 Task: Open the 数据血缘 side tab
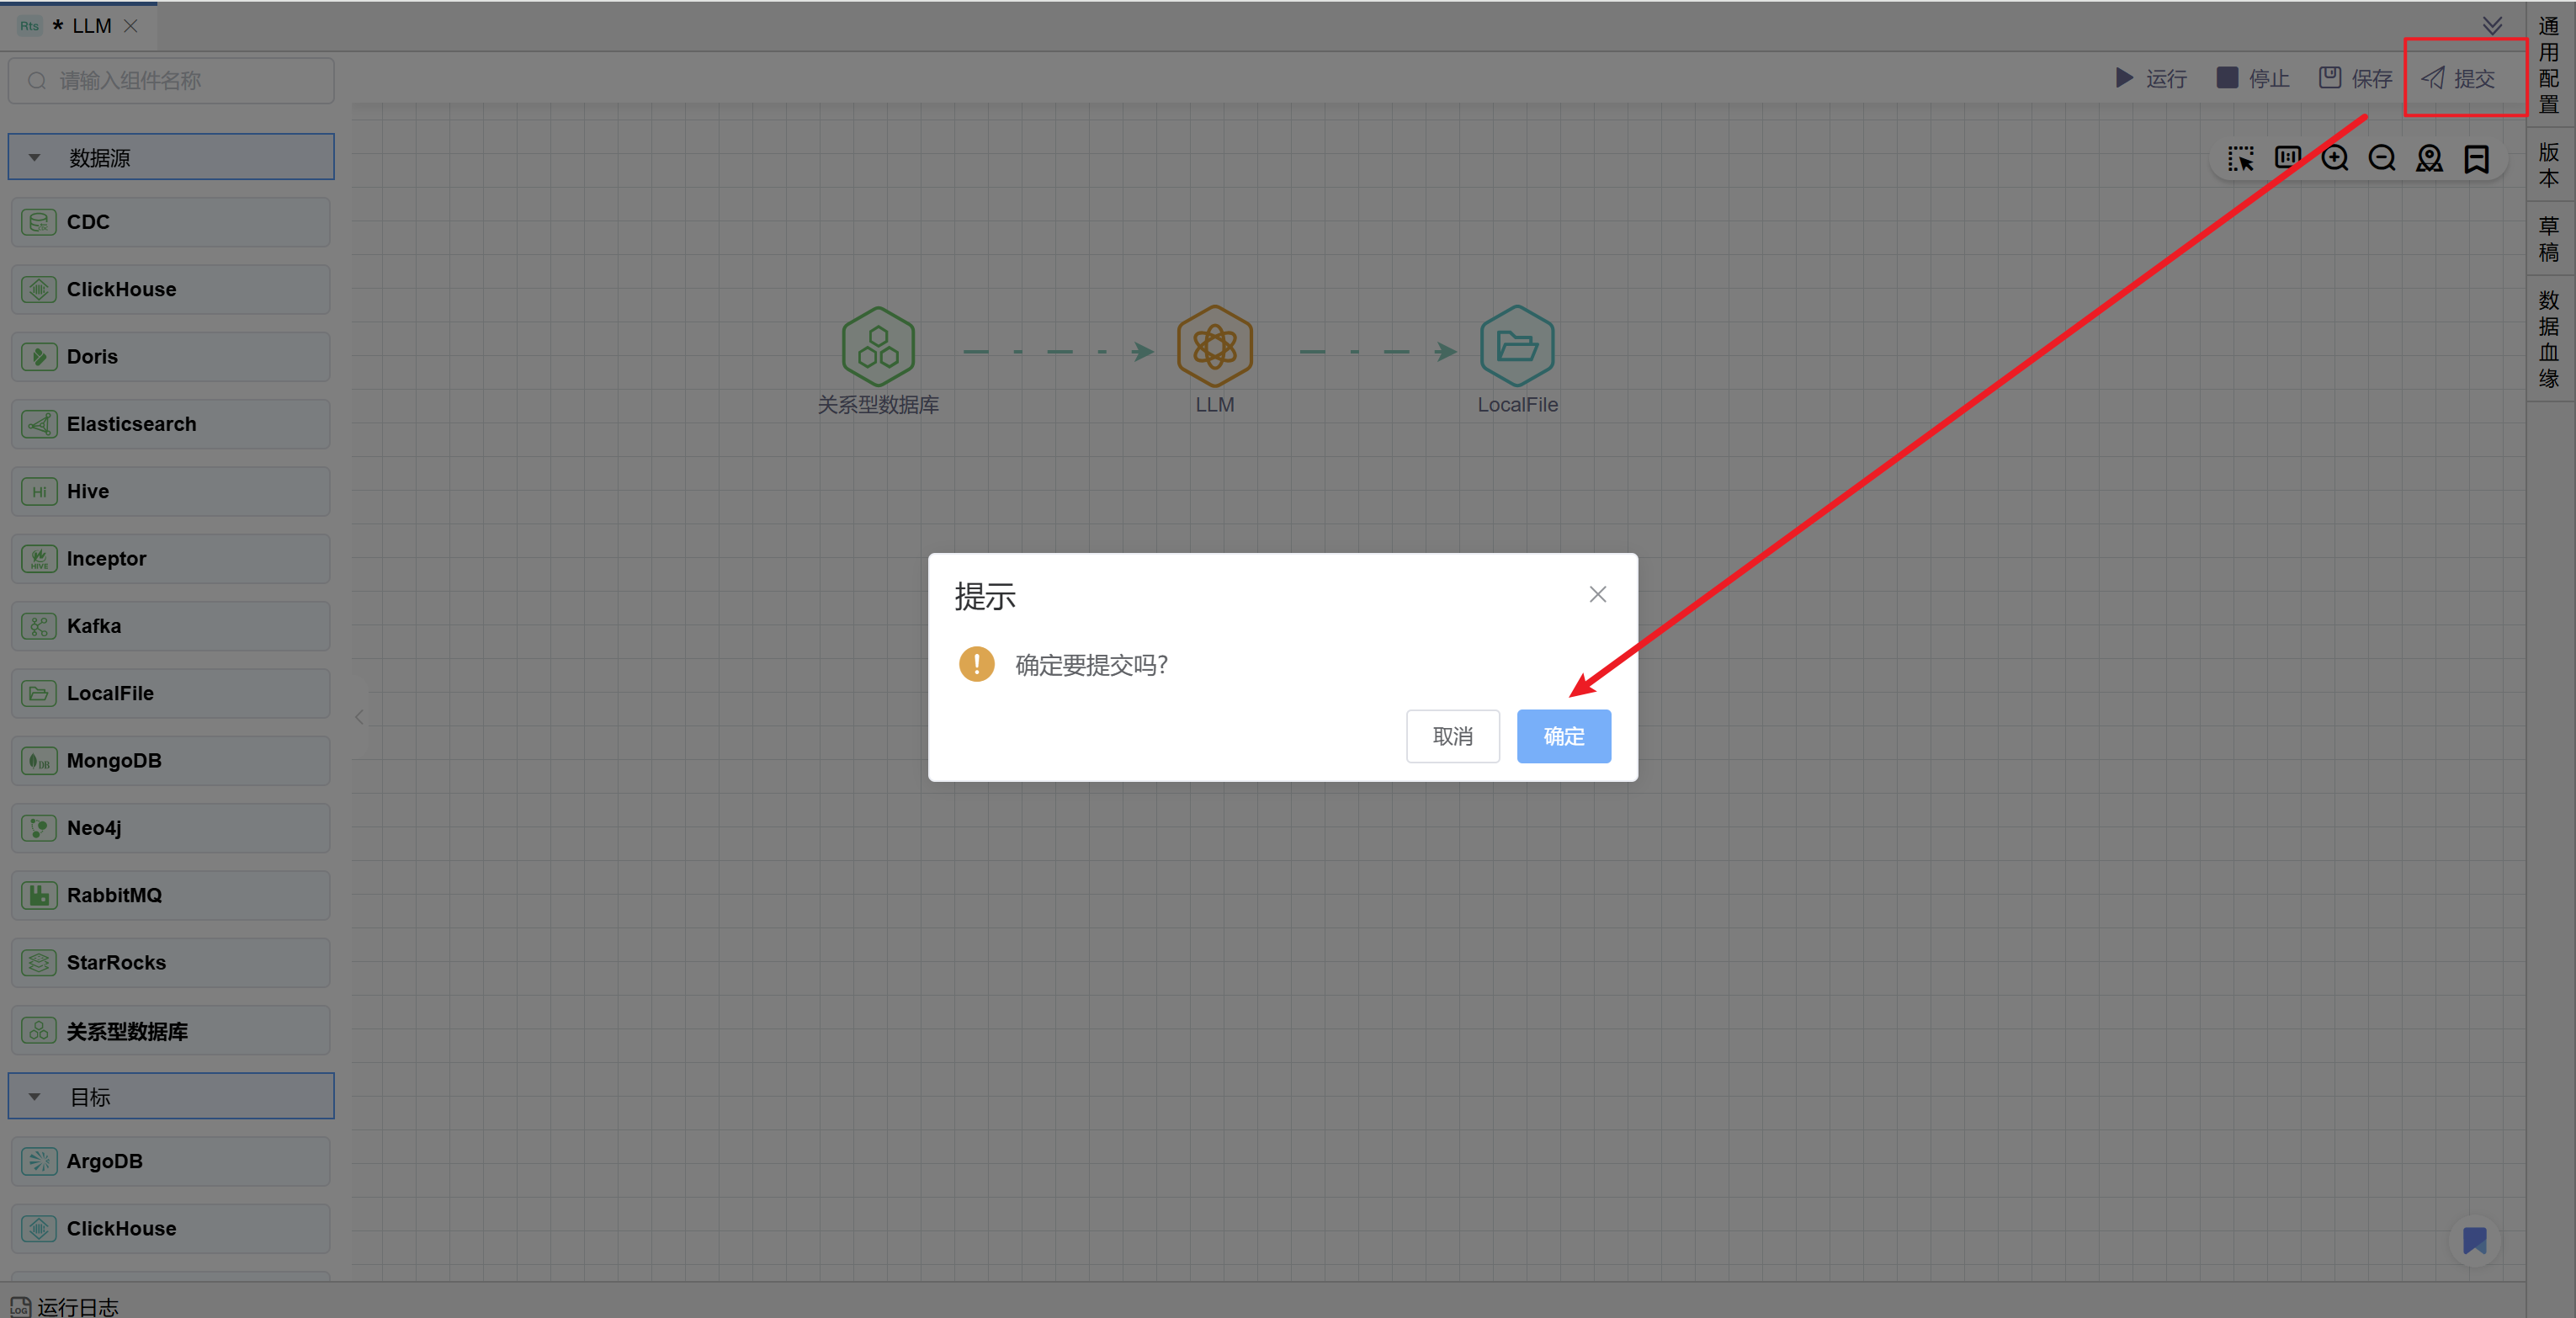click(2548, 339)
